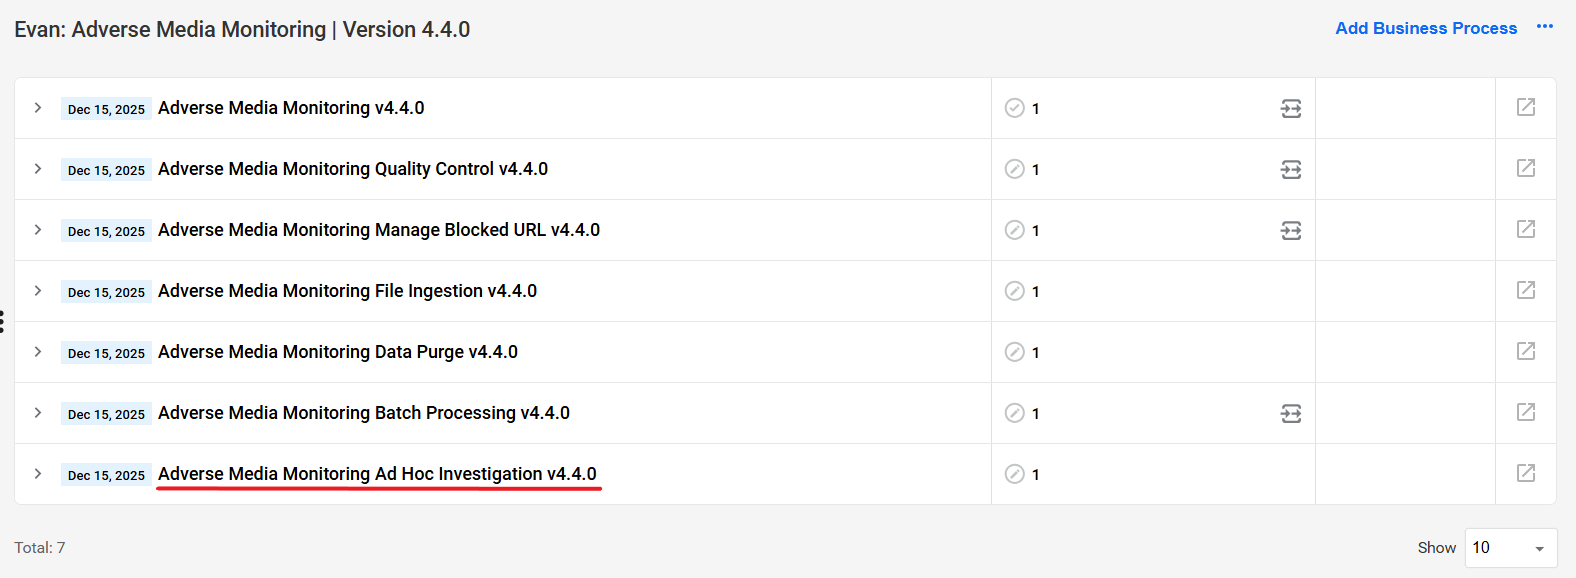This screenshot has height=578, width=1576.
Task: Click the vertical dots handle on left edge
Action: click(x=2, y=321)
